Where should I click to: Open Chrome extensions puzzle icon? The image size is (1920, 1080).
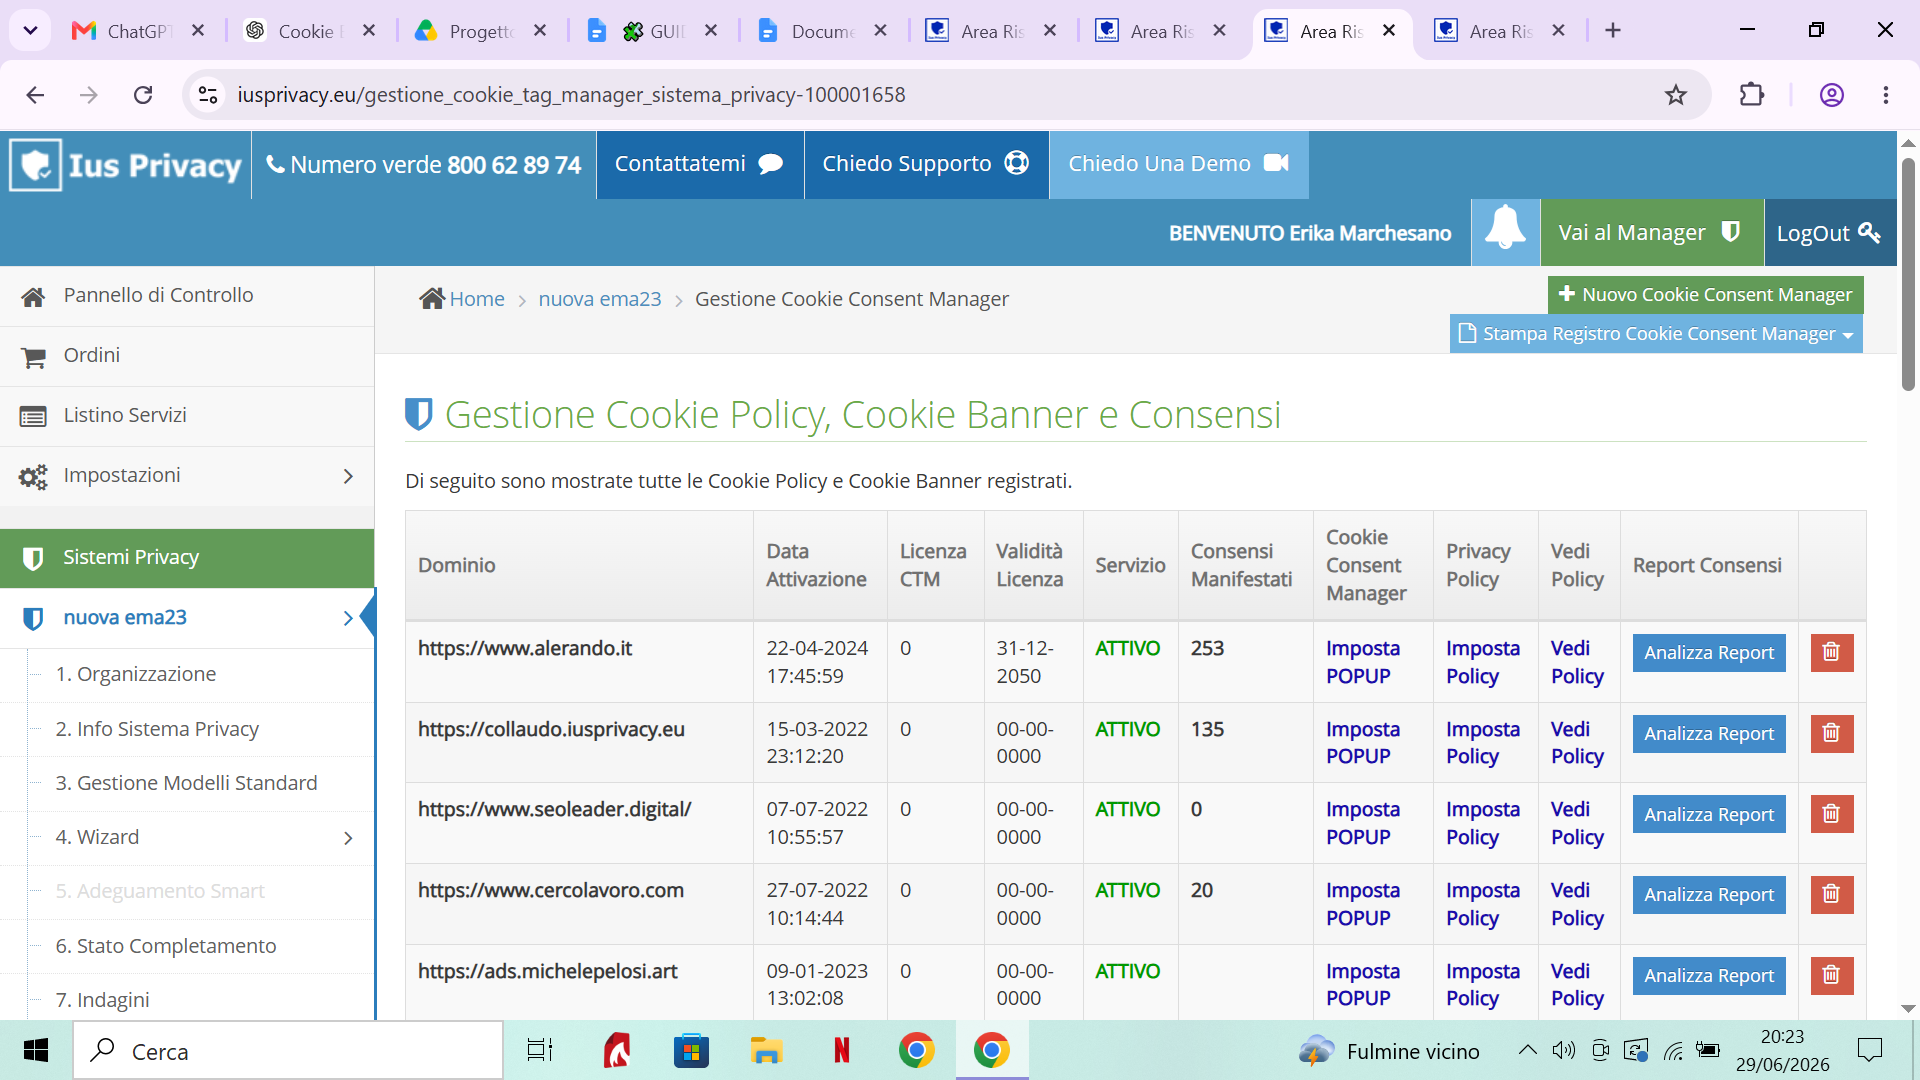(x=1751, y=95)
